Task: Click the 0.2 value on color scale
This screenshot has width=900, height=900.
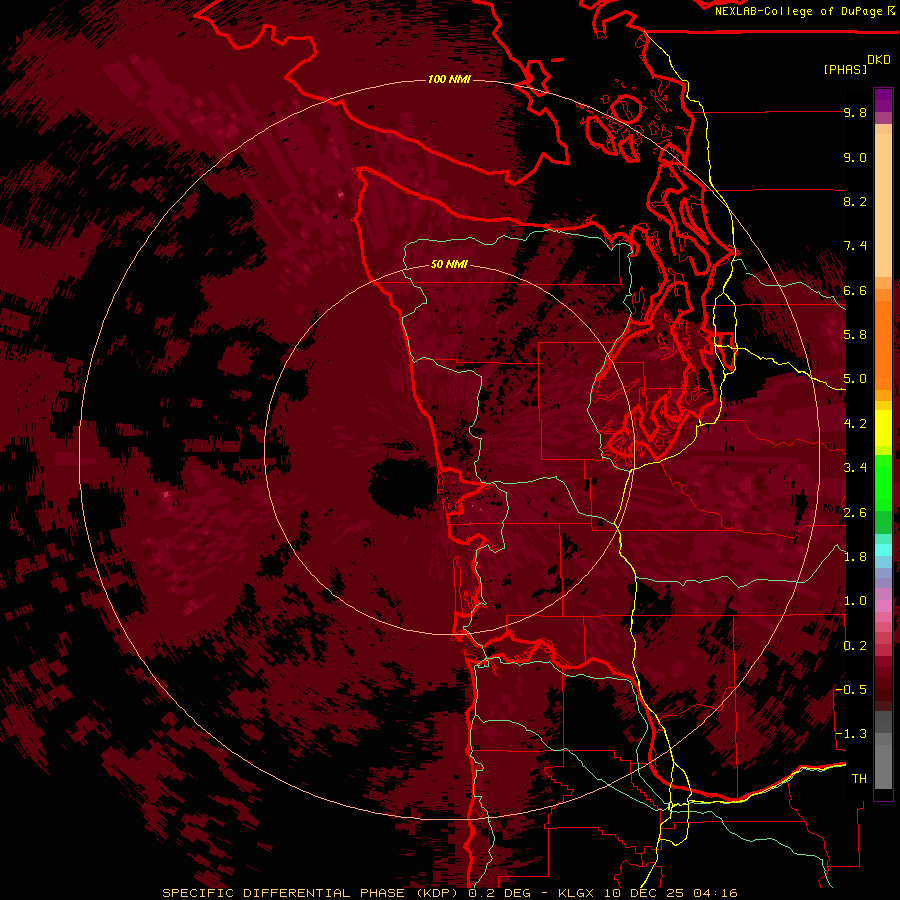Action: click(855, 646)
